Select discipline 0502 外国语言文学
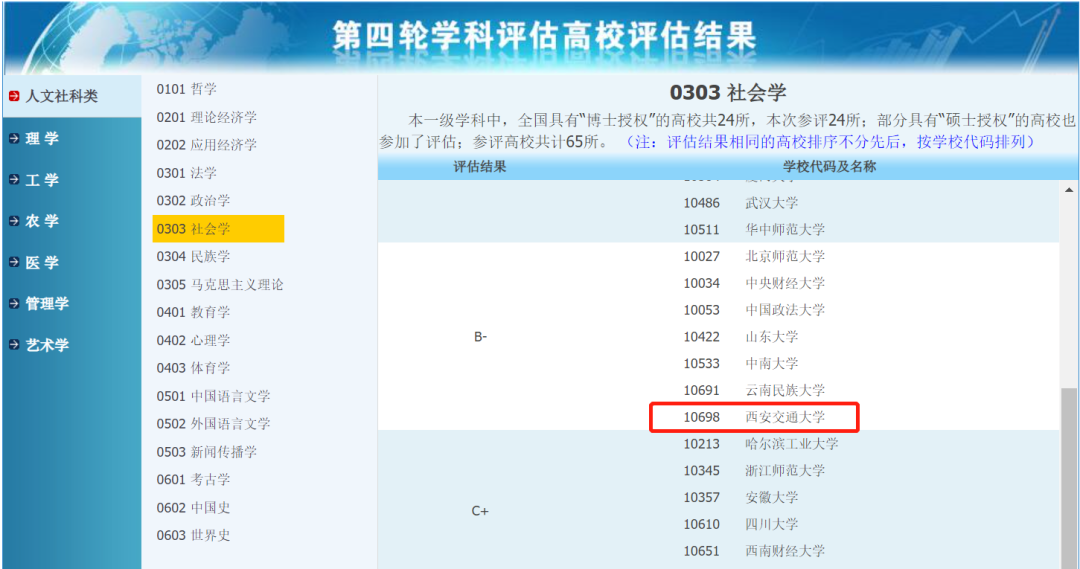This screenshot has width=1080, height=569. [214, 424]
